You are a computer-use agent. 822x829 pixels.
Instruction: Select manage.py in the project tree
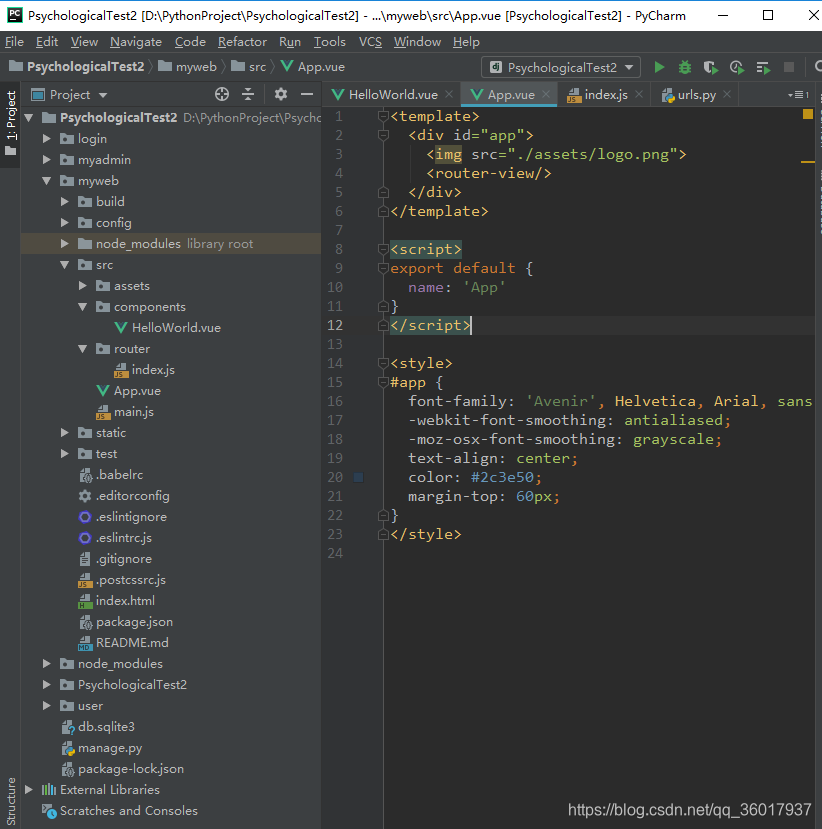tap(101, 748)
